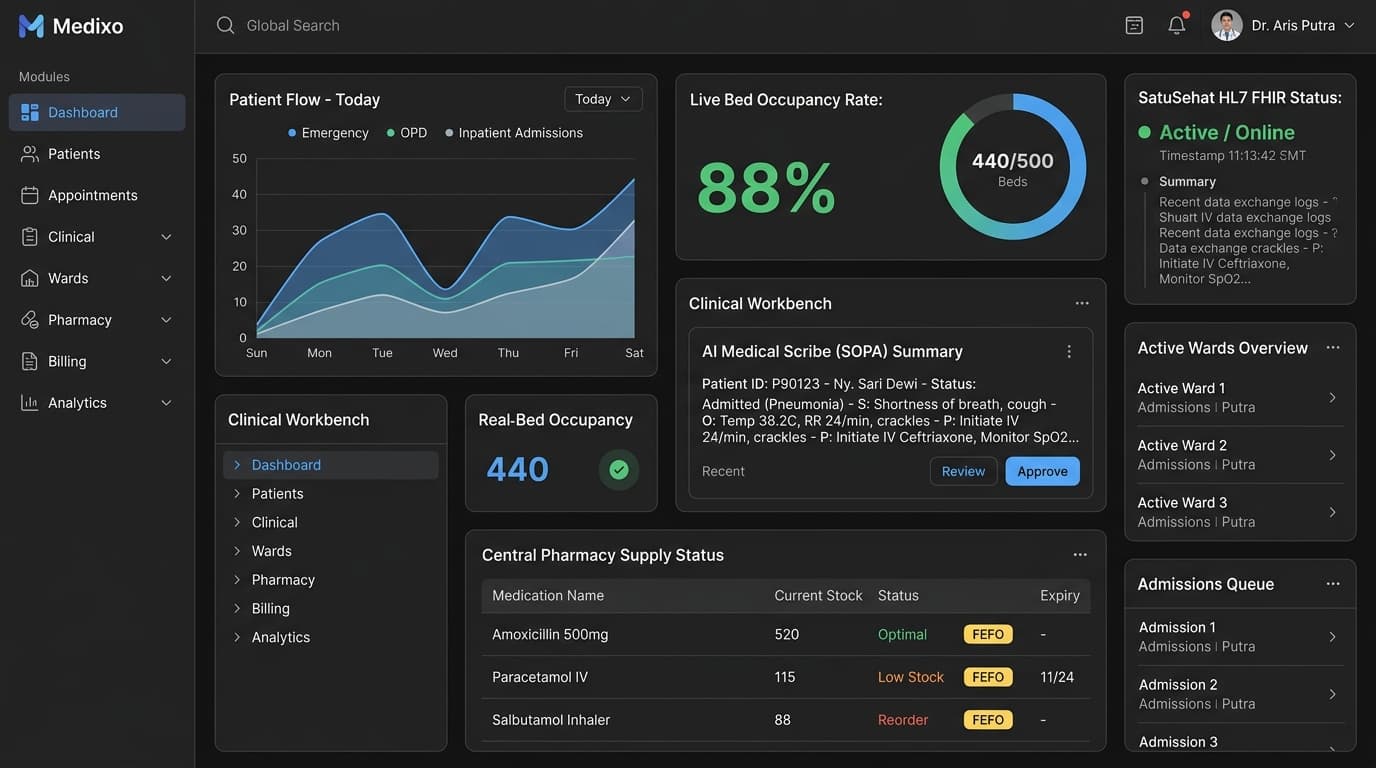
Task: Open Active Ward 3 row arrow
Action: coord(1333,512)
